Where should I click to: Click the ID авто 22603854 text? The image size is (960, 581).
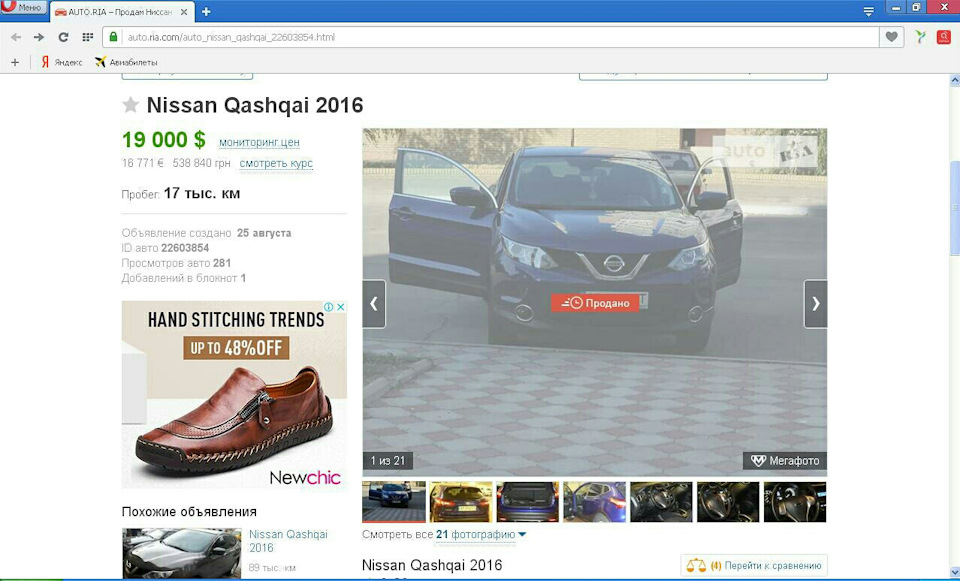click(165, 248)
